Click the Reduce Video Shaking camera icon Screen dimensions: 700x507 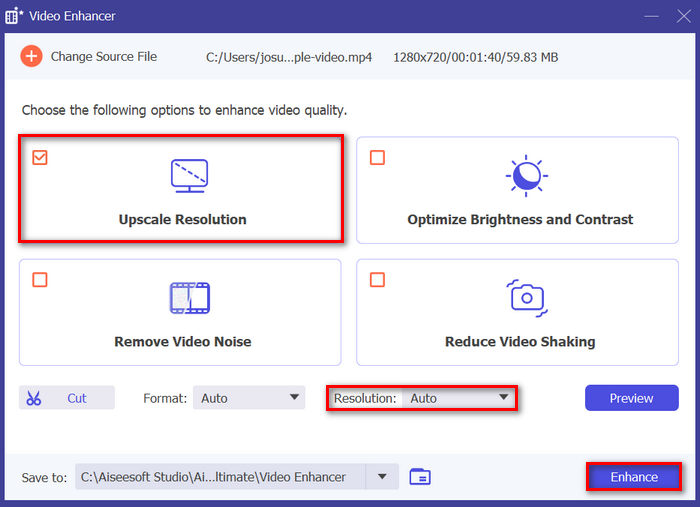[x=527, y=298]
